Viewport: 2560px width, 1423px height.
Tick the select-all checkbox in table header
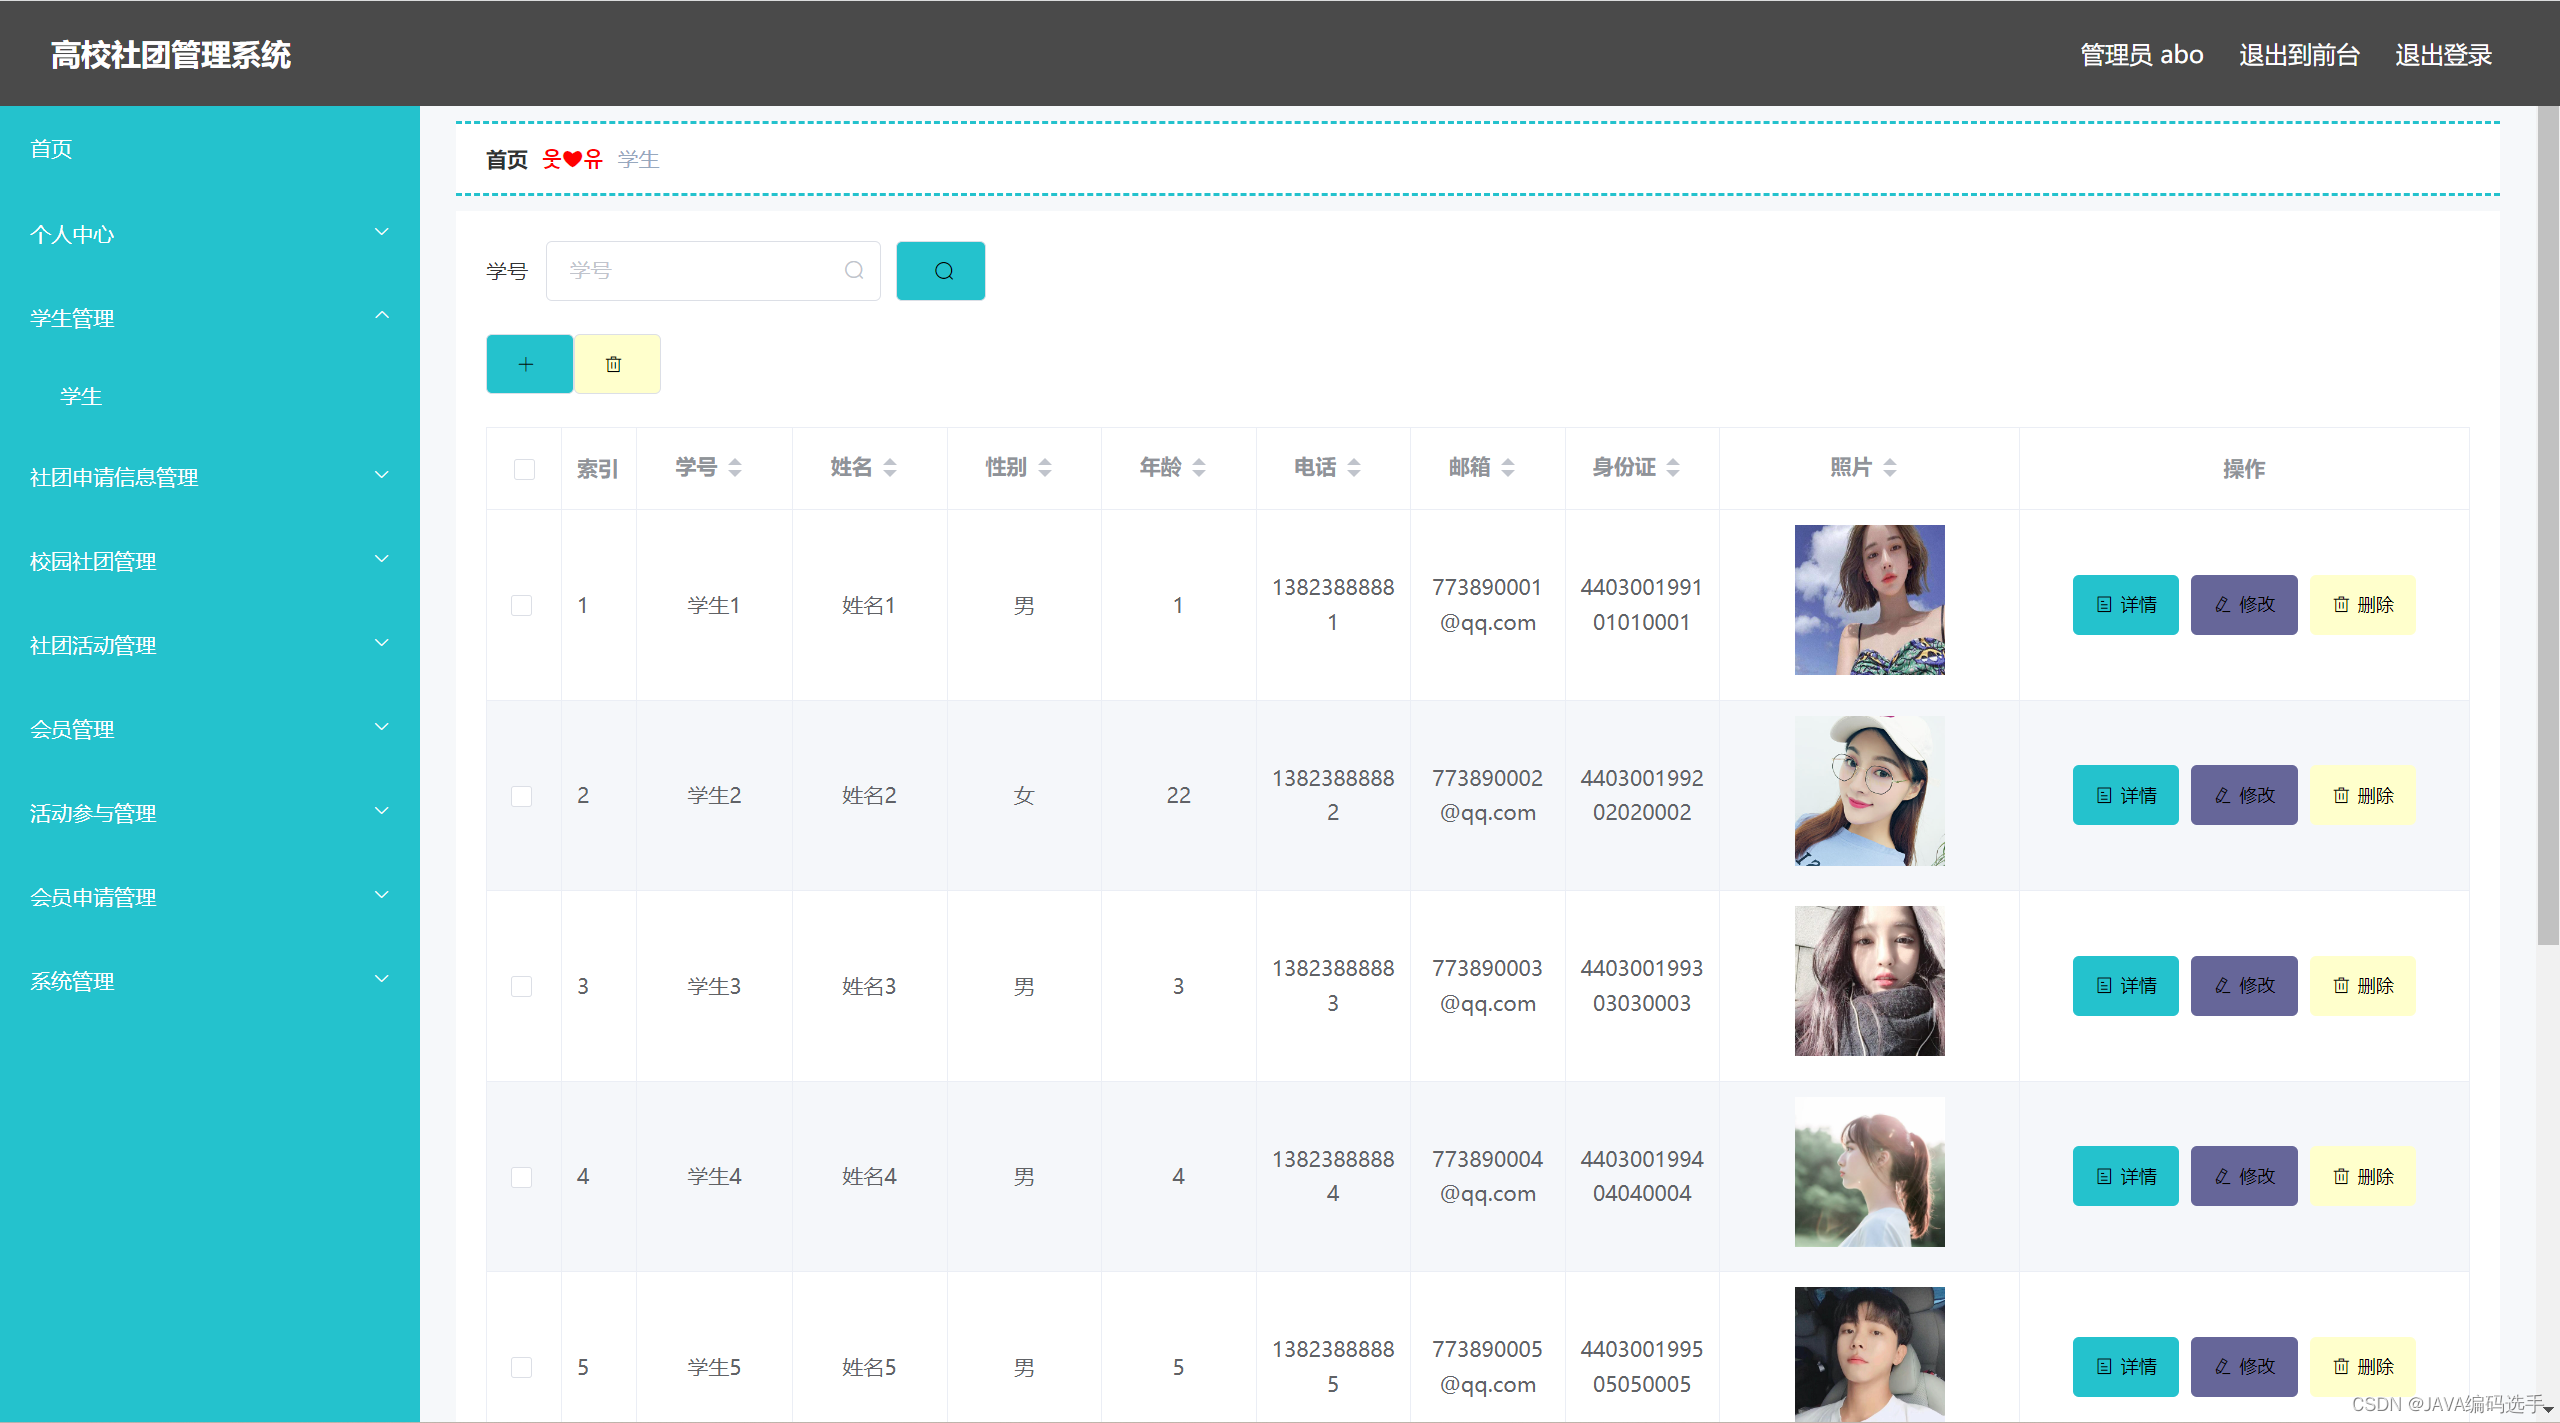click(524, 469)
